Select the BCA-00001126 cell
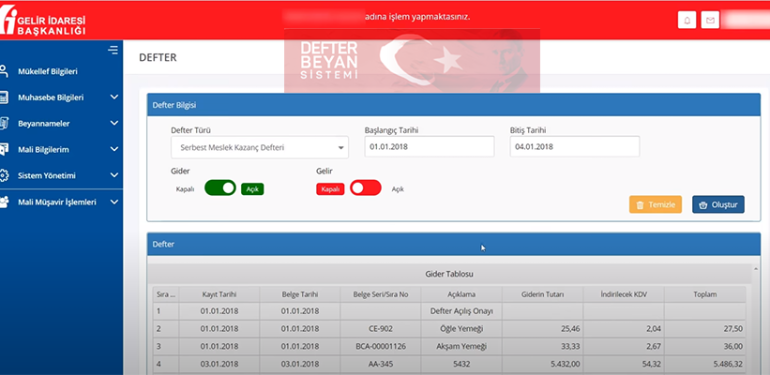 [x=381, y=347]
